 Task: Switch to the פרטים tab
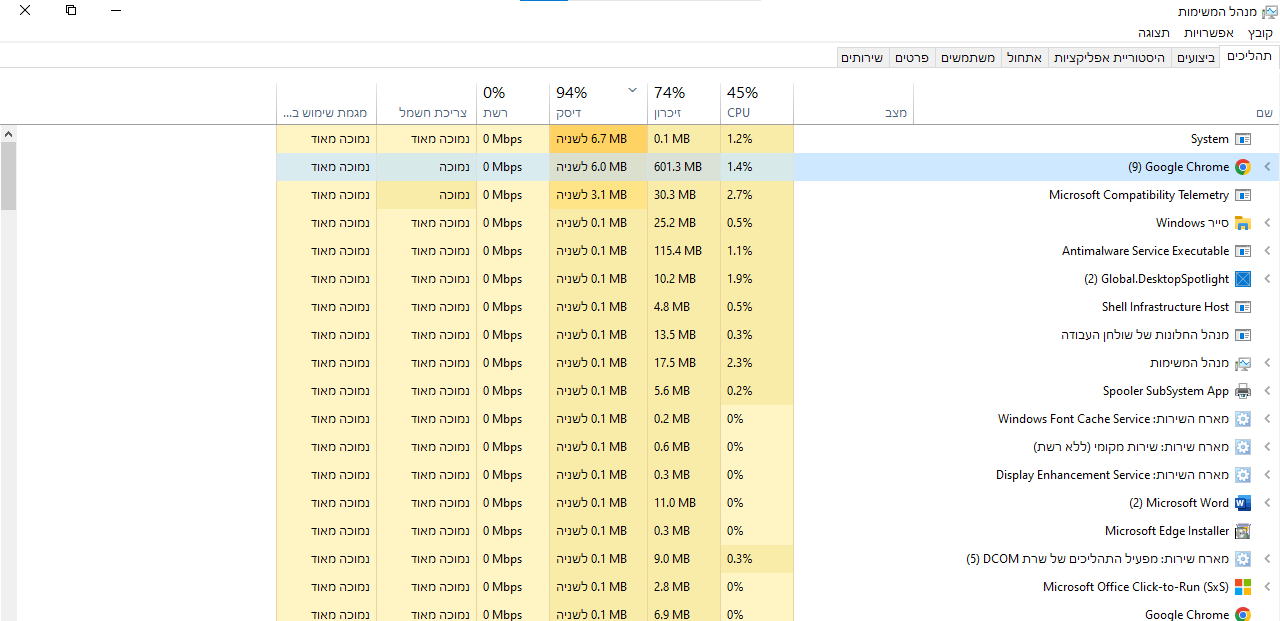click(911, 58)
